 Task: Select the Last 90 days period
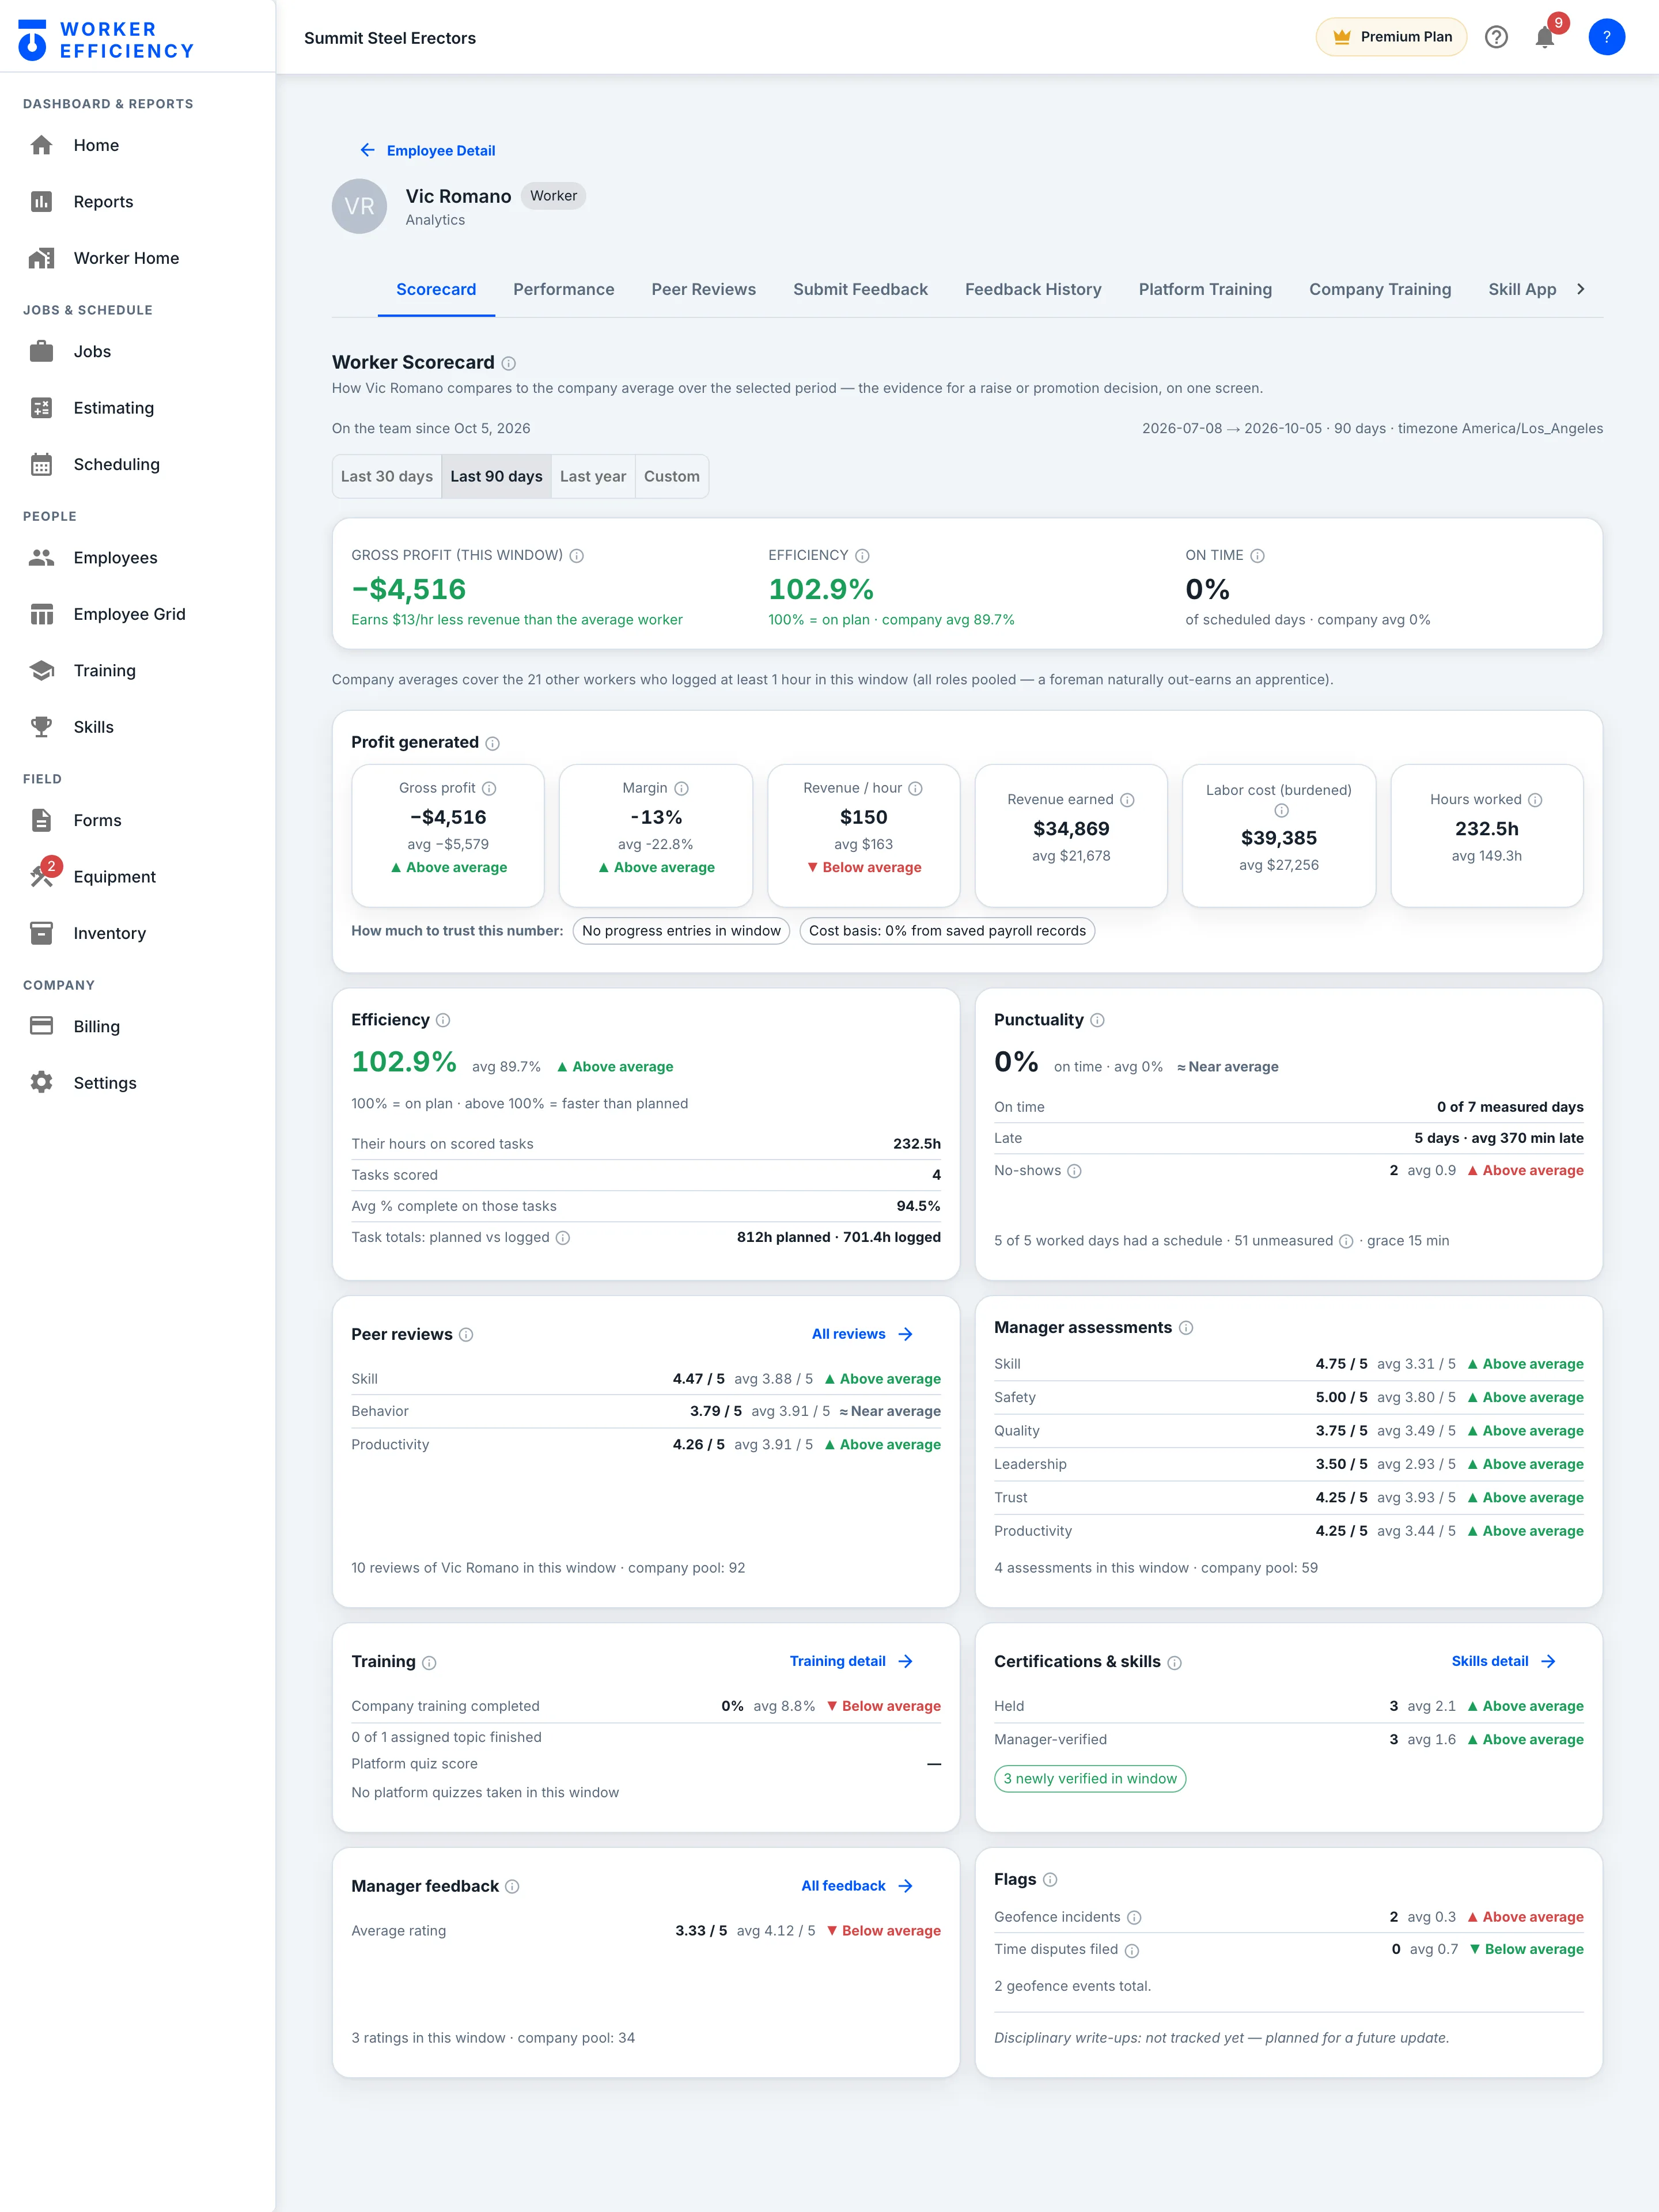point(496,476)
